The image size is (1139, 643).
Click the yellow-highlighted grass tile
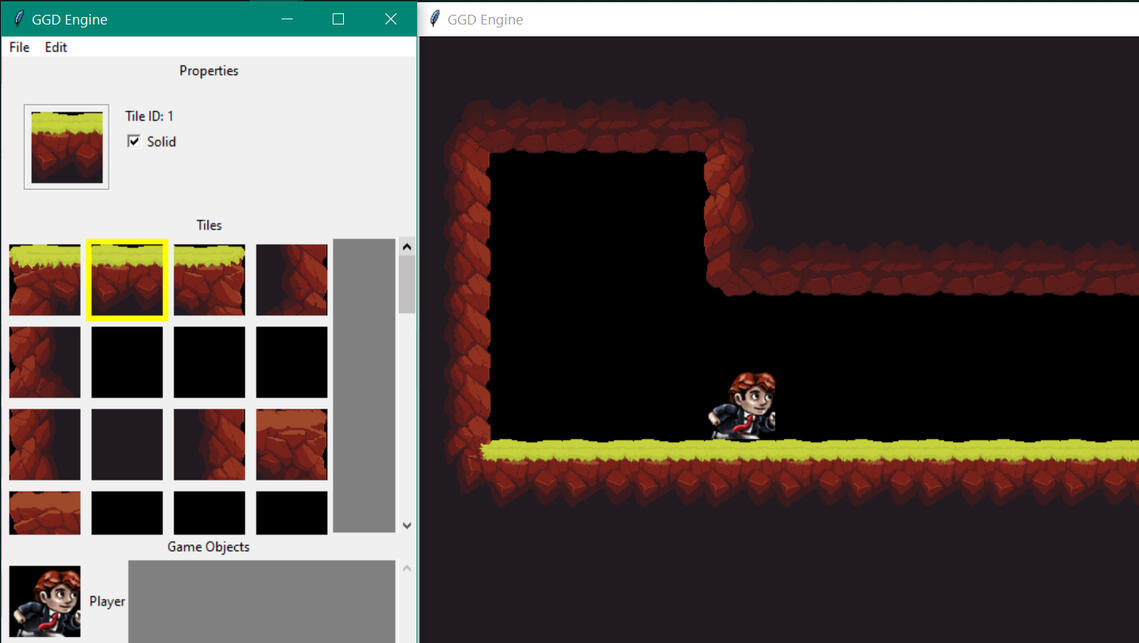(127, 280)
